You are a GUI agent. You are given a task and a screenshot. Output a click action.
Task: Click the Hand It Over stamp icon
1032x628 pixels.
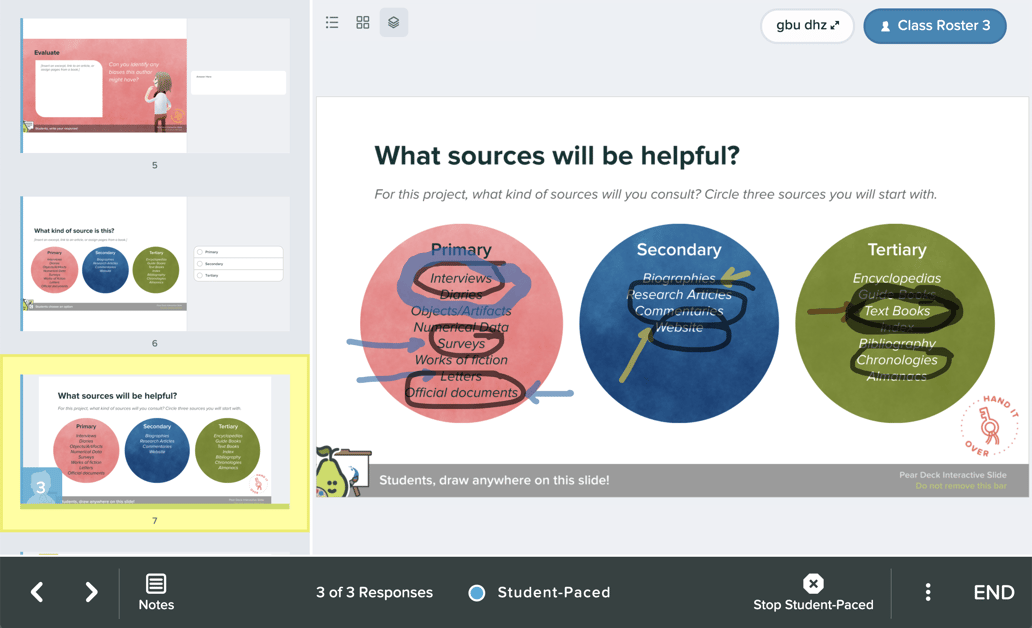[x=991, y=424]
